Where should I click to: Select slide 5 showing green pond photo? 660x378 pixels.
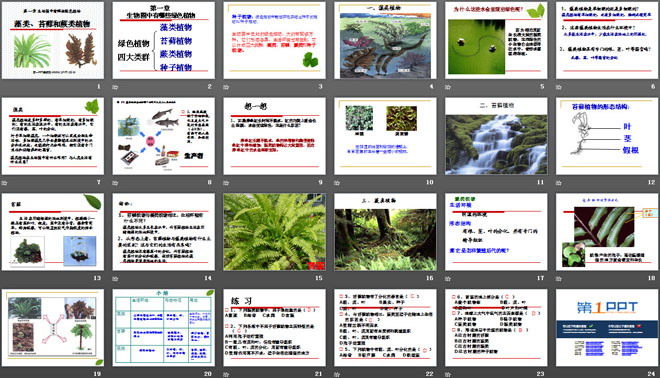[496, 40]
